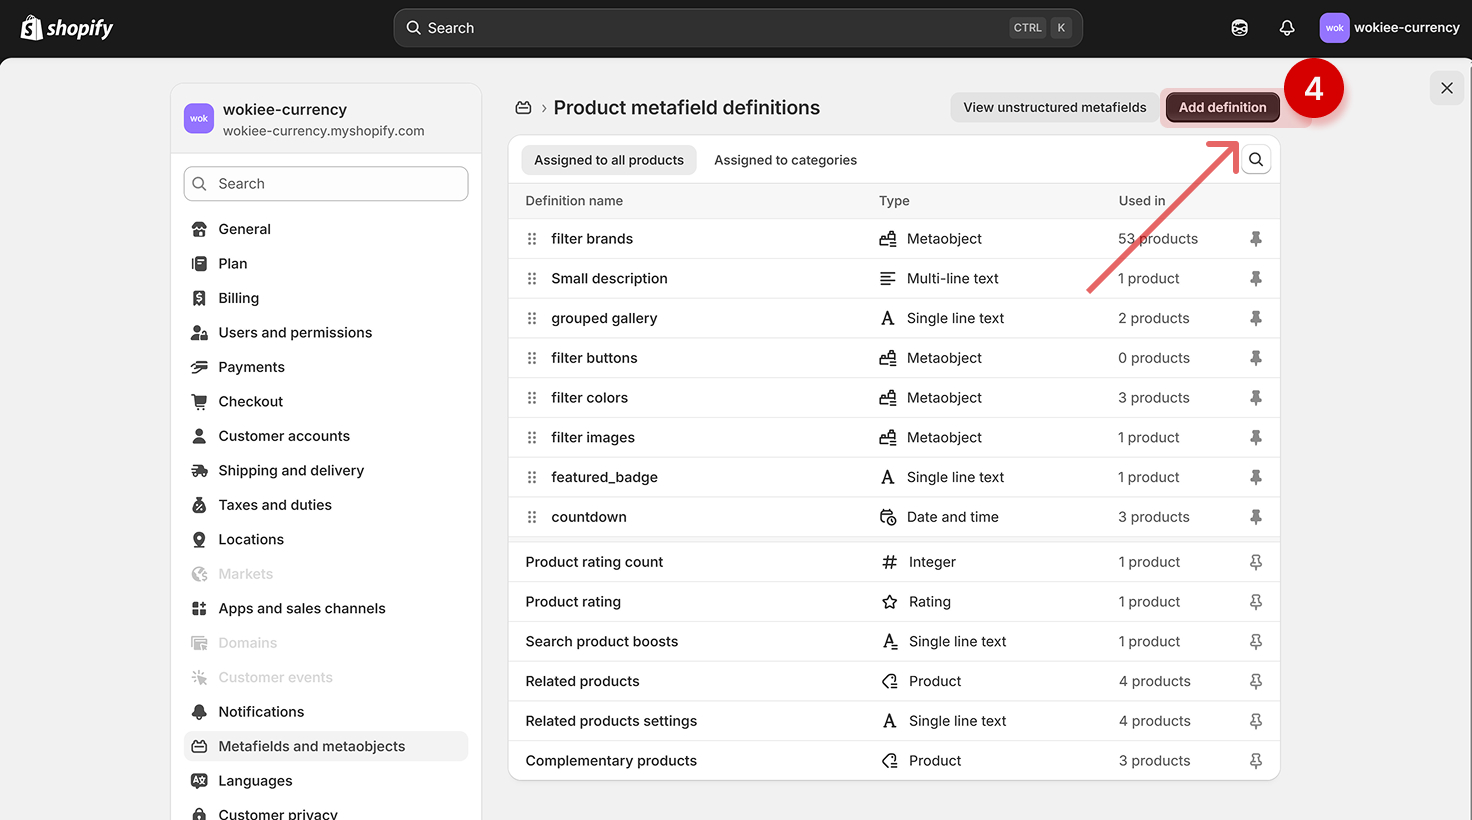
Task: Click drag handle for filter brands row
Action: click(532, 239)
